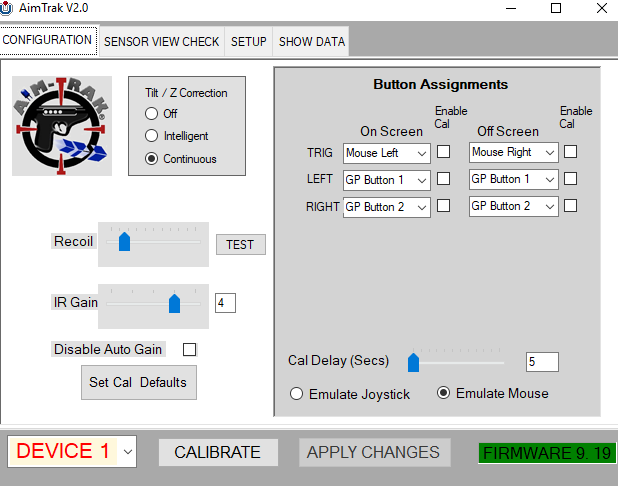Screen dimensions: 618x486
Task: Click the AimTrak title bar app icon
Action: (6, 8)
